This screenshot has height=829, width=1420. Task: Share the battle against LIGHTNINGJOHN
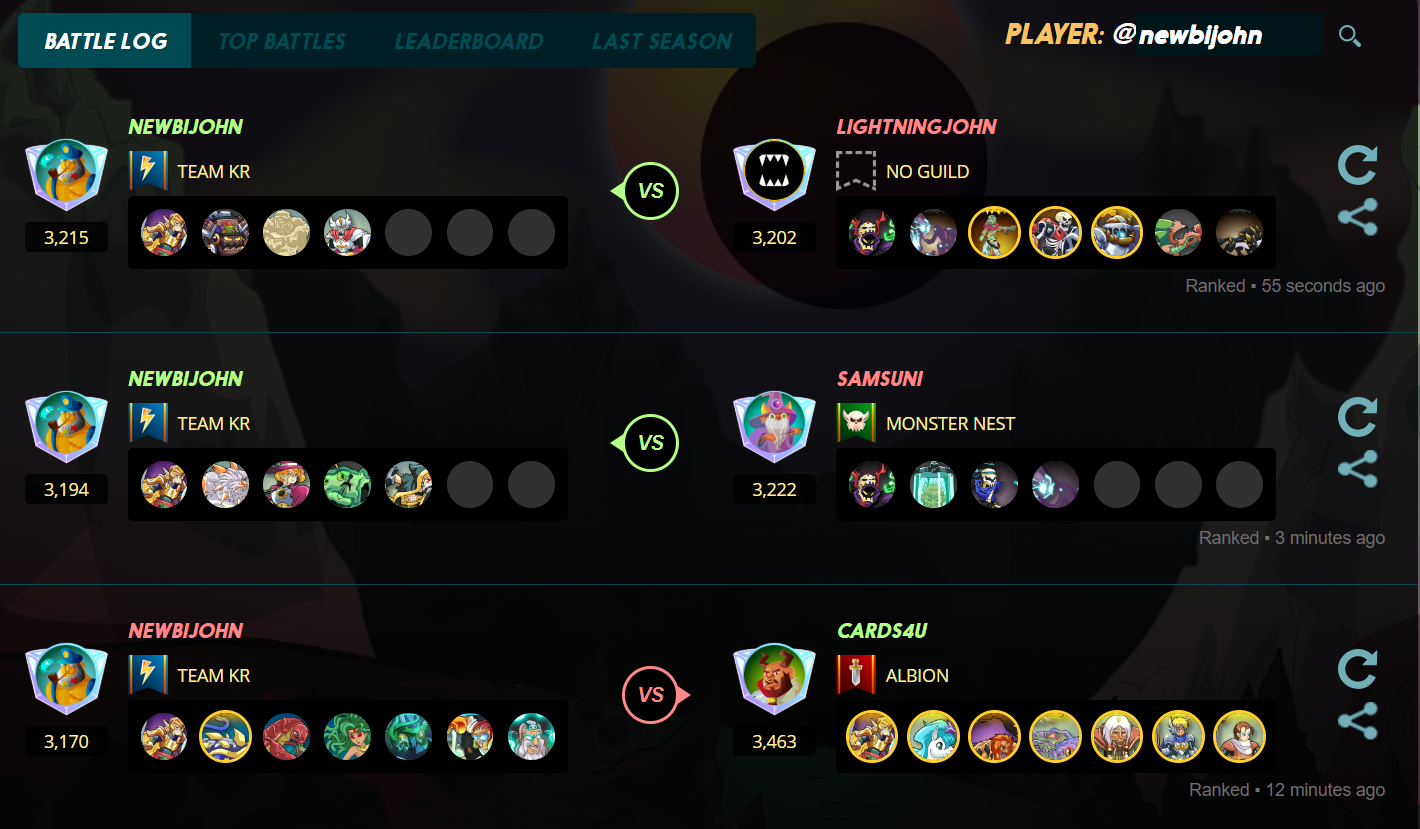pos(1358,217)
